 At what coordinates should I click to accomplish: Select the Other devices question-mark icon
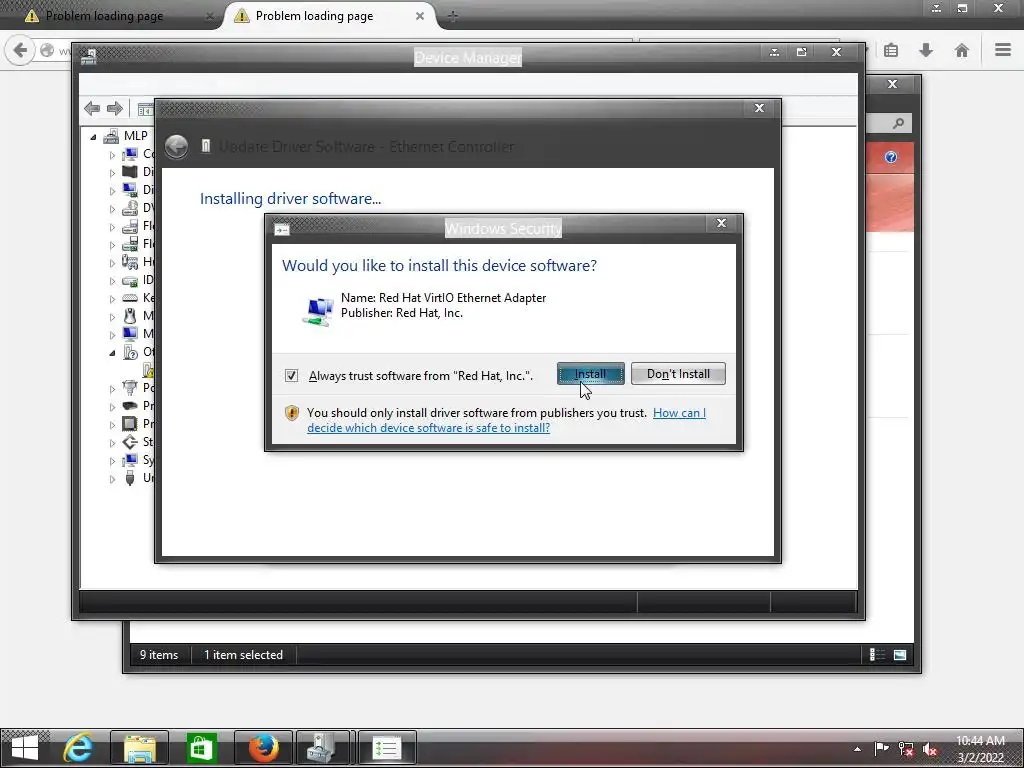pos(130,352)
